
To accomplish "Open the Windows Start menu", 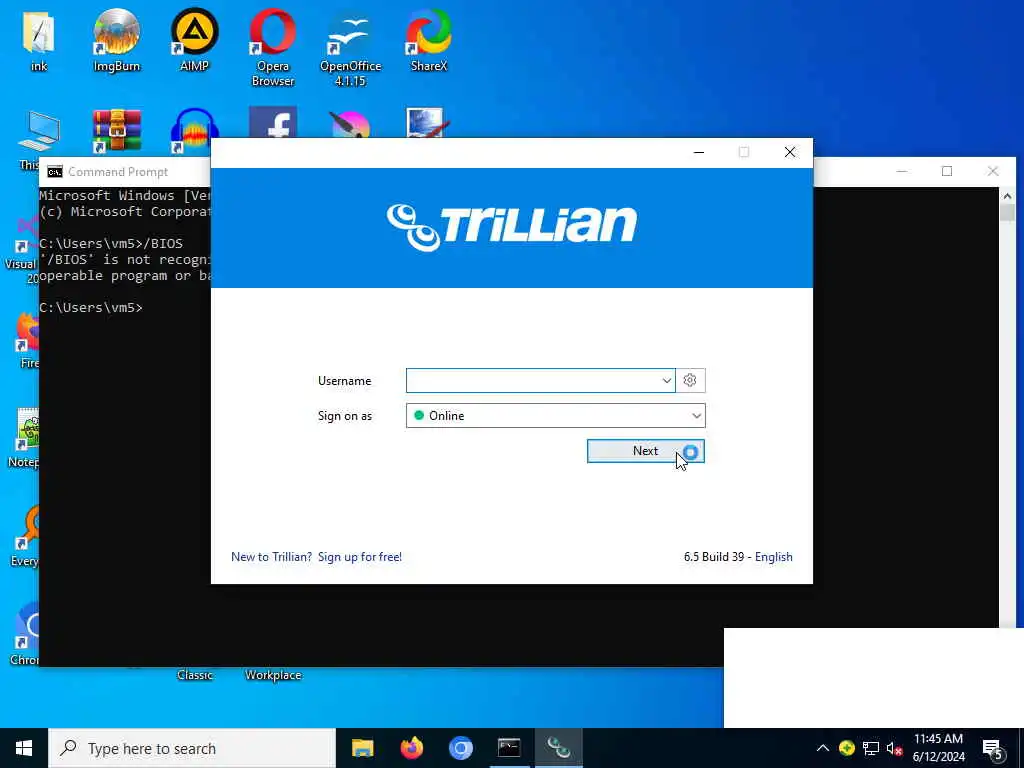I will tap(24, 748).
